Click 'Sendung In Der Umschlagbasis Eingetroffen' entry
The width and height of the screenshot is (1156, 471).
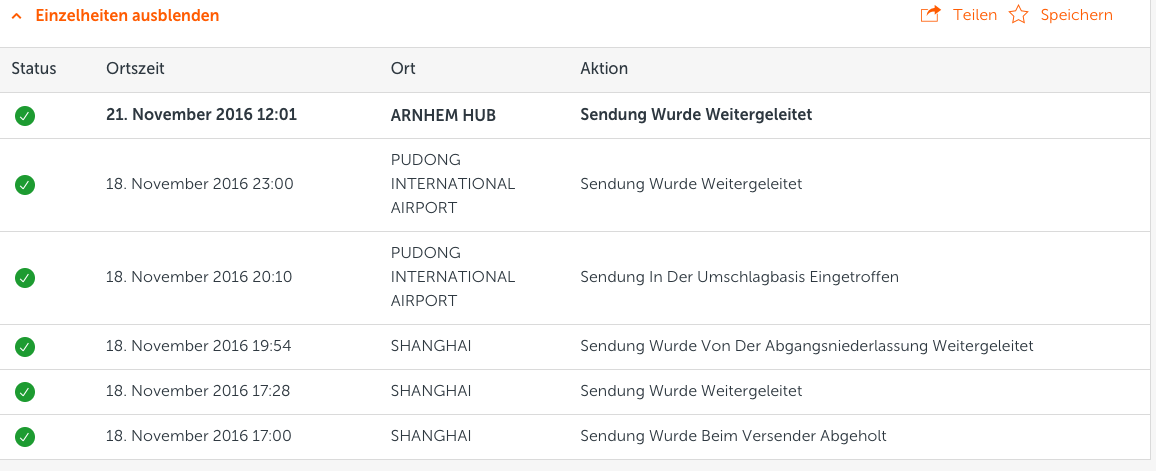(739, 277)
